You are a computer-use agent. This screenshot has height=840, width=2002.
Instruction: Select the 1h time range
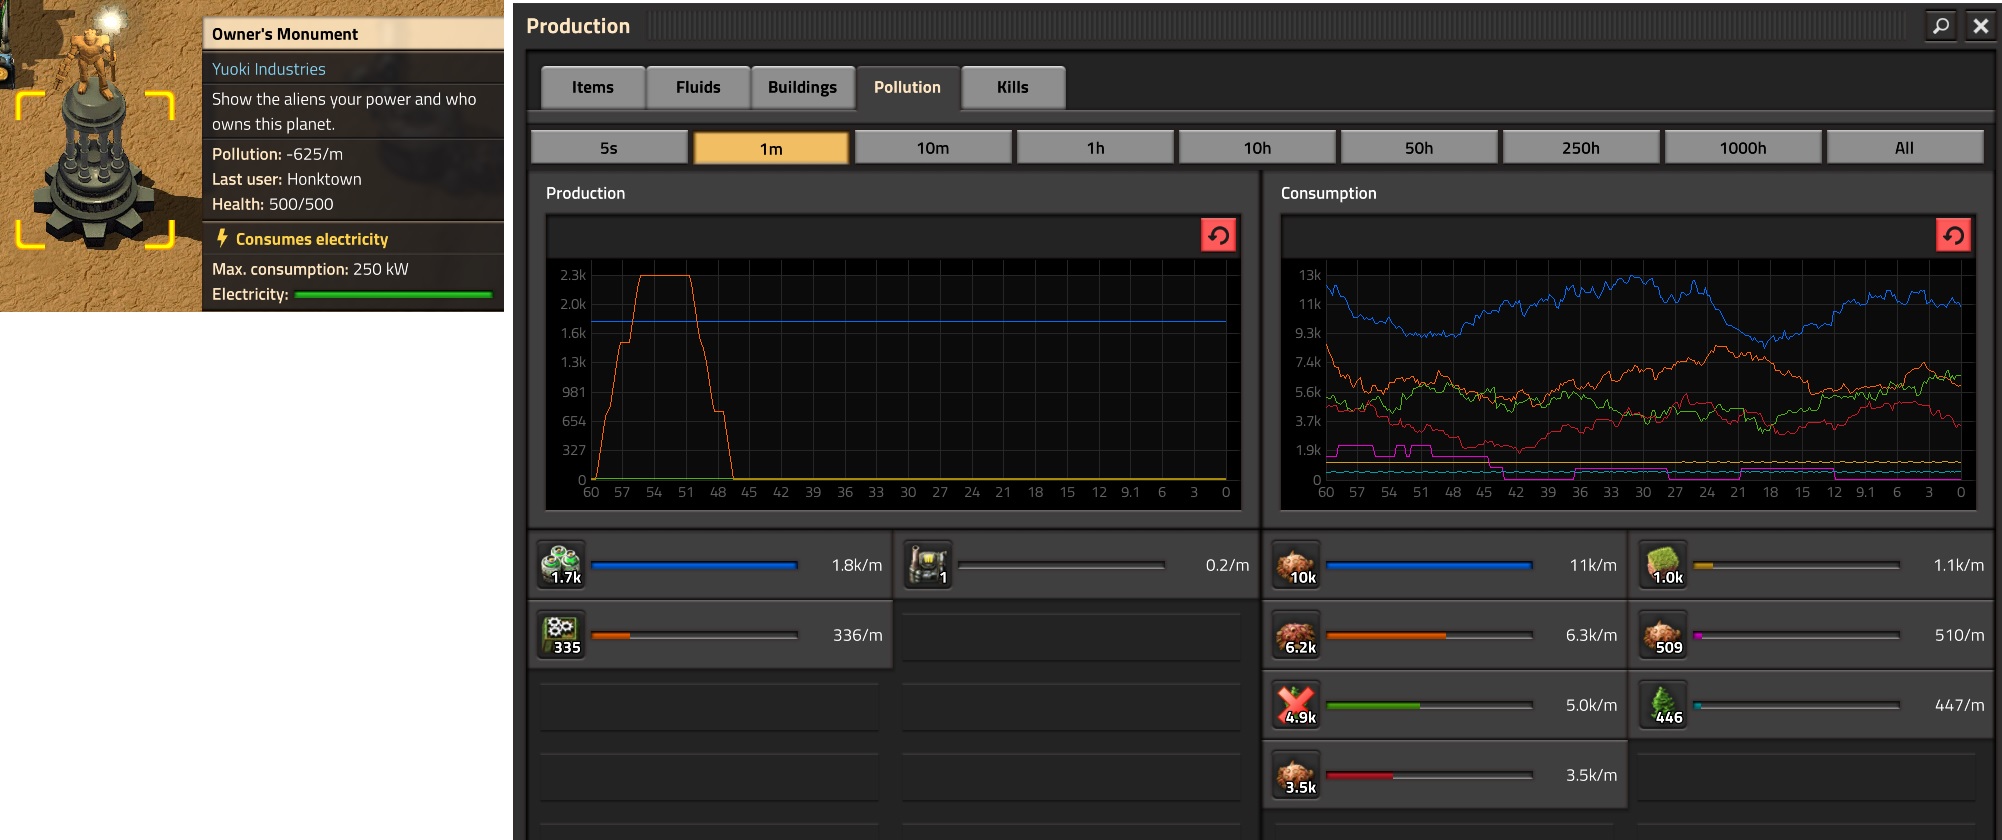1095,148
